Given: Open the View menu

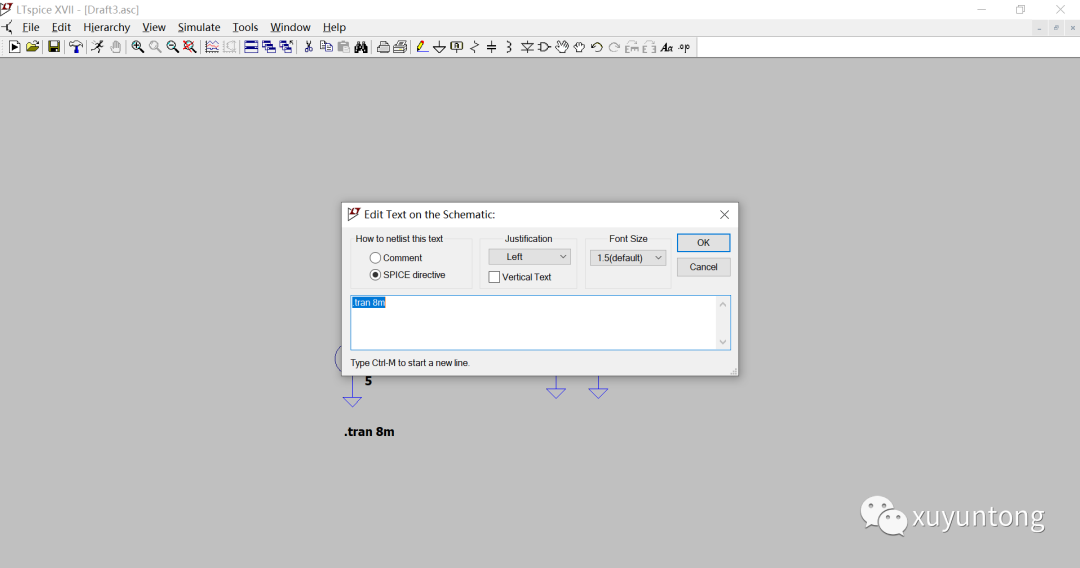Looking at the screenshot, I should tap(154, 27).
